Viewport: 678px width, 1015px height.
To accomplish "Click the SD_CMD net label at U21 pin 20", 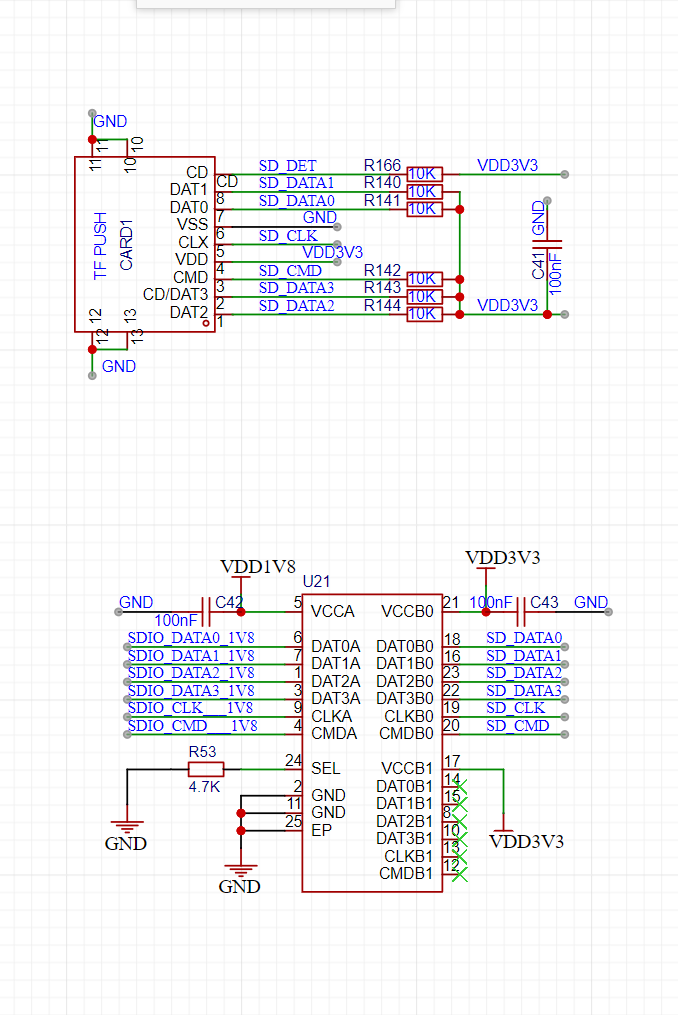I will [517, 726].
